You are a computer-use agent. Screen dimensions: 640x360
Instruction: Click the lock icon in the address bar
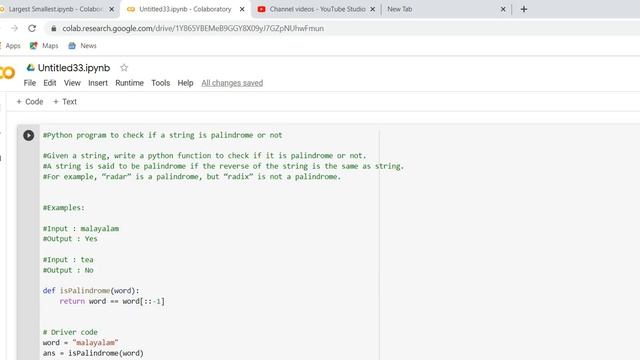pos(53,28)
